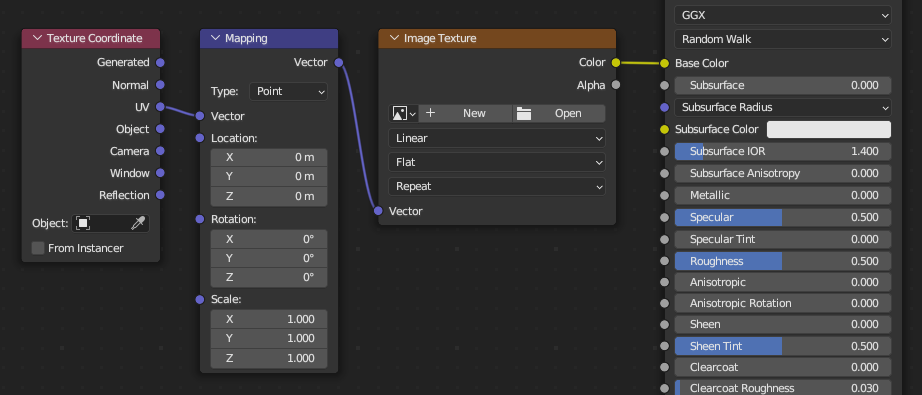Click the Scale input socket
The width and height of the screenshot is (922, 395).
pos(200,300)
